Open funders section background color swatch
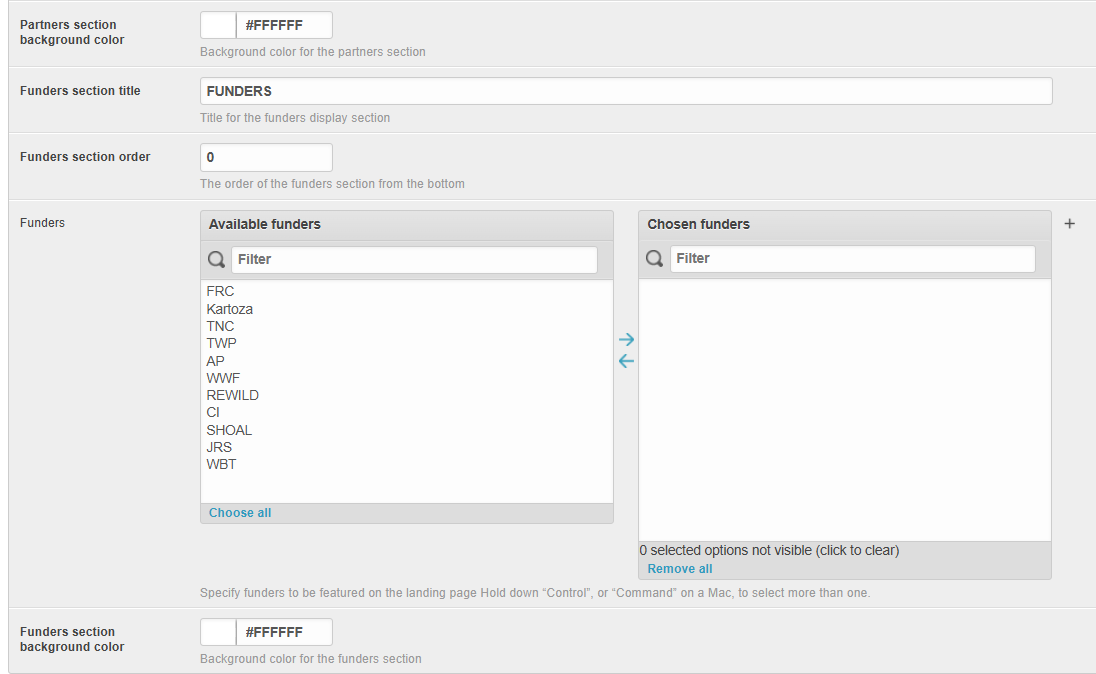Screen dimensions: 1096x674 [218, 632]
